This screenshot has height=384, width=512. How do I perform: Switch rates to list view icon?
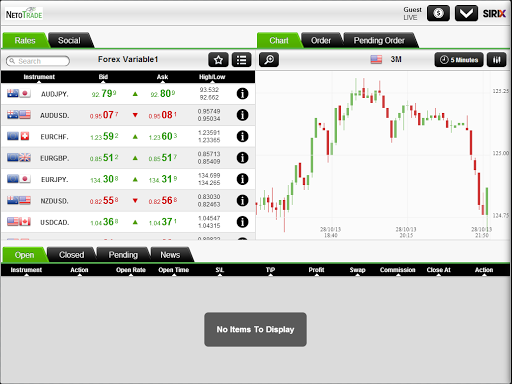[x=241, y=60]
